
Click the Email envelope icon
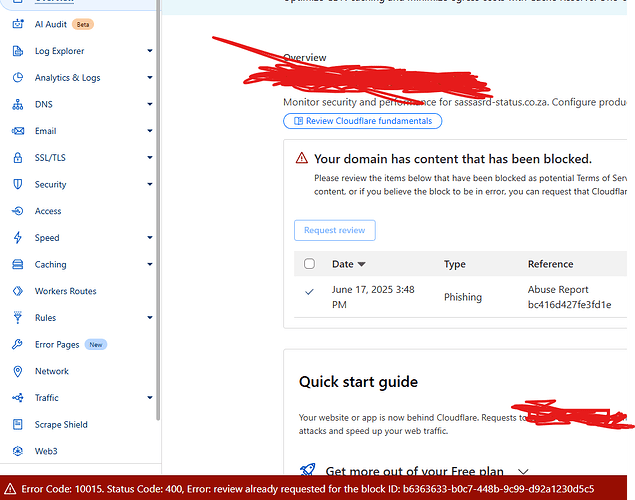coord(18,131)
